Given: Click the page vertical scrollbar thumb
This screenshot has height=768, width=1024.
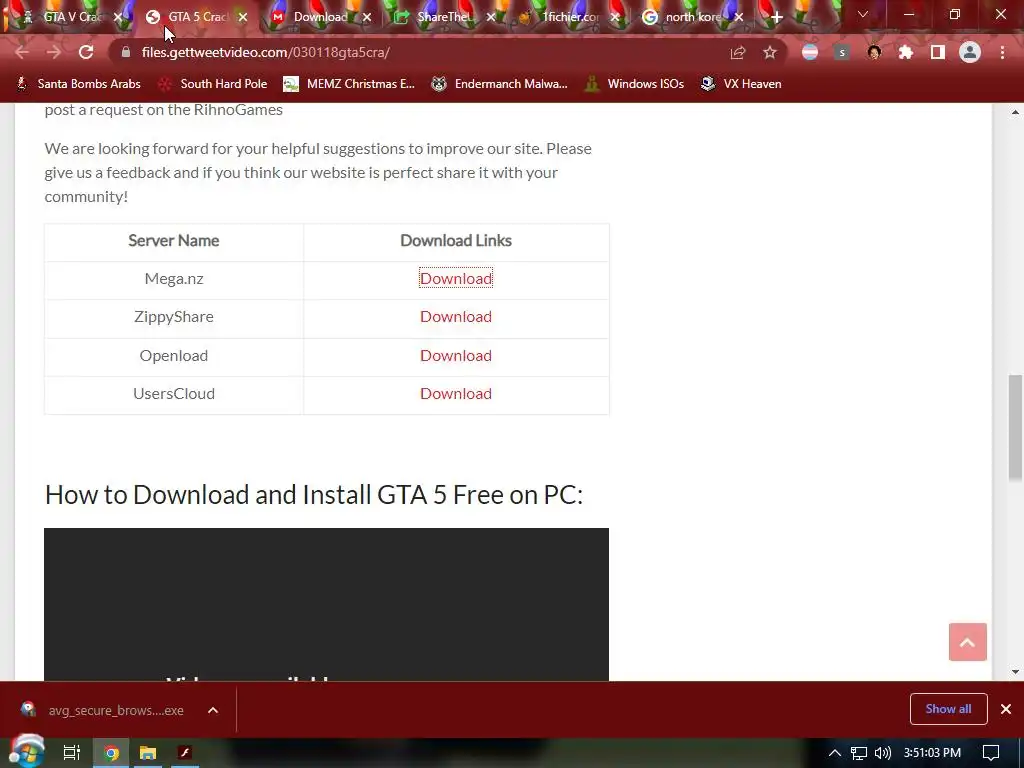Looking at the screenshot, I should tap(1015, 428).
